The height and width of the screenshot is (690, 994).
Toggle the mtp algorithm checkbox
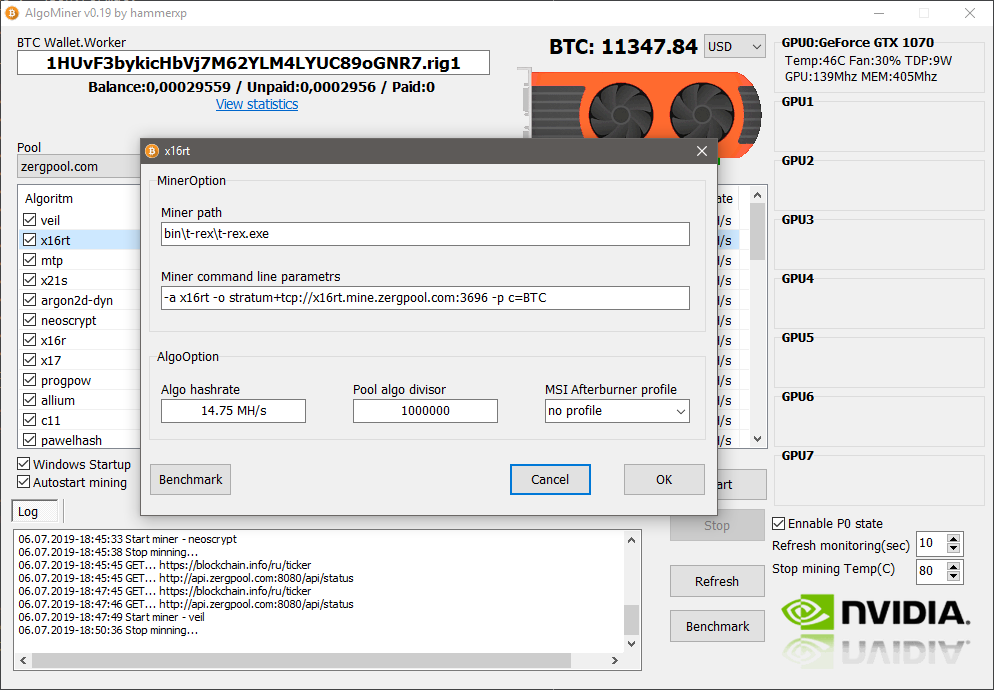[x=29, y=260]
